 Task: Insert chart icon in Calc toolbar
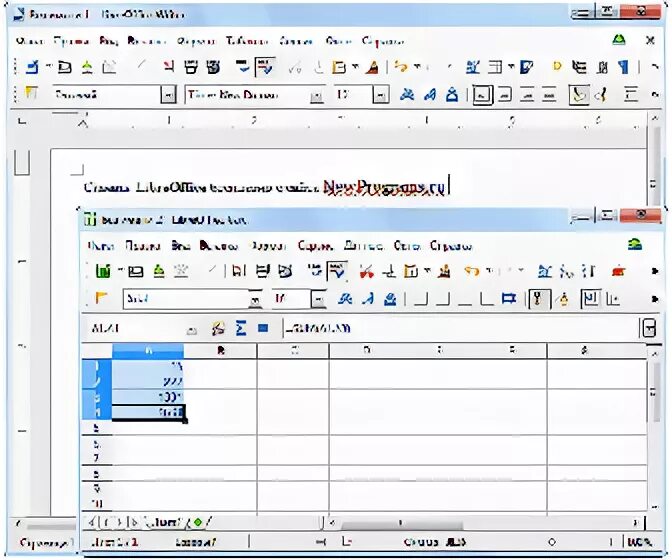pos(618,271)
